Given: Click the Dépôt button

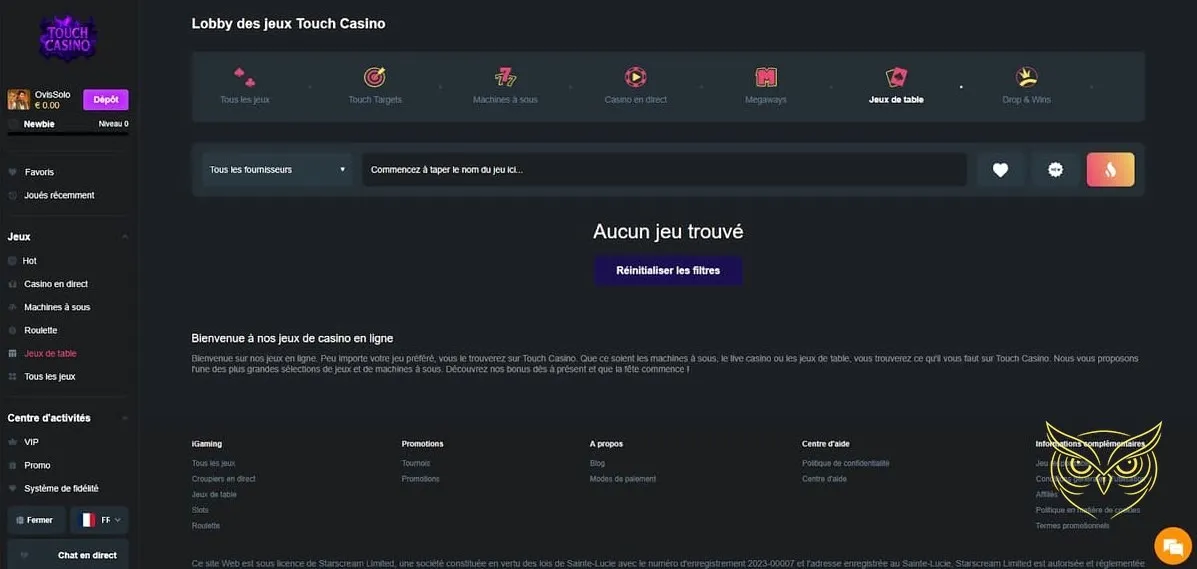Looking at the screenshot, I should [105, 100].
